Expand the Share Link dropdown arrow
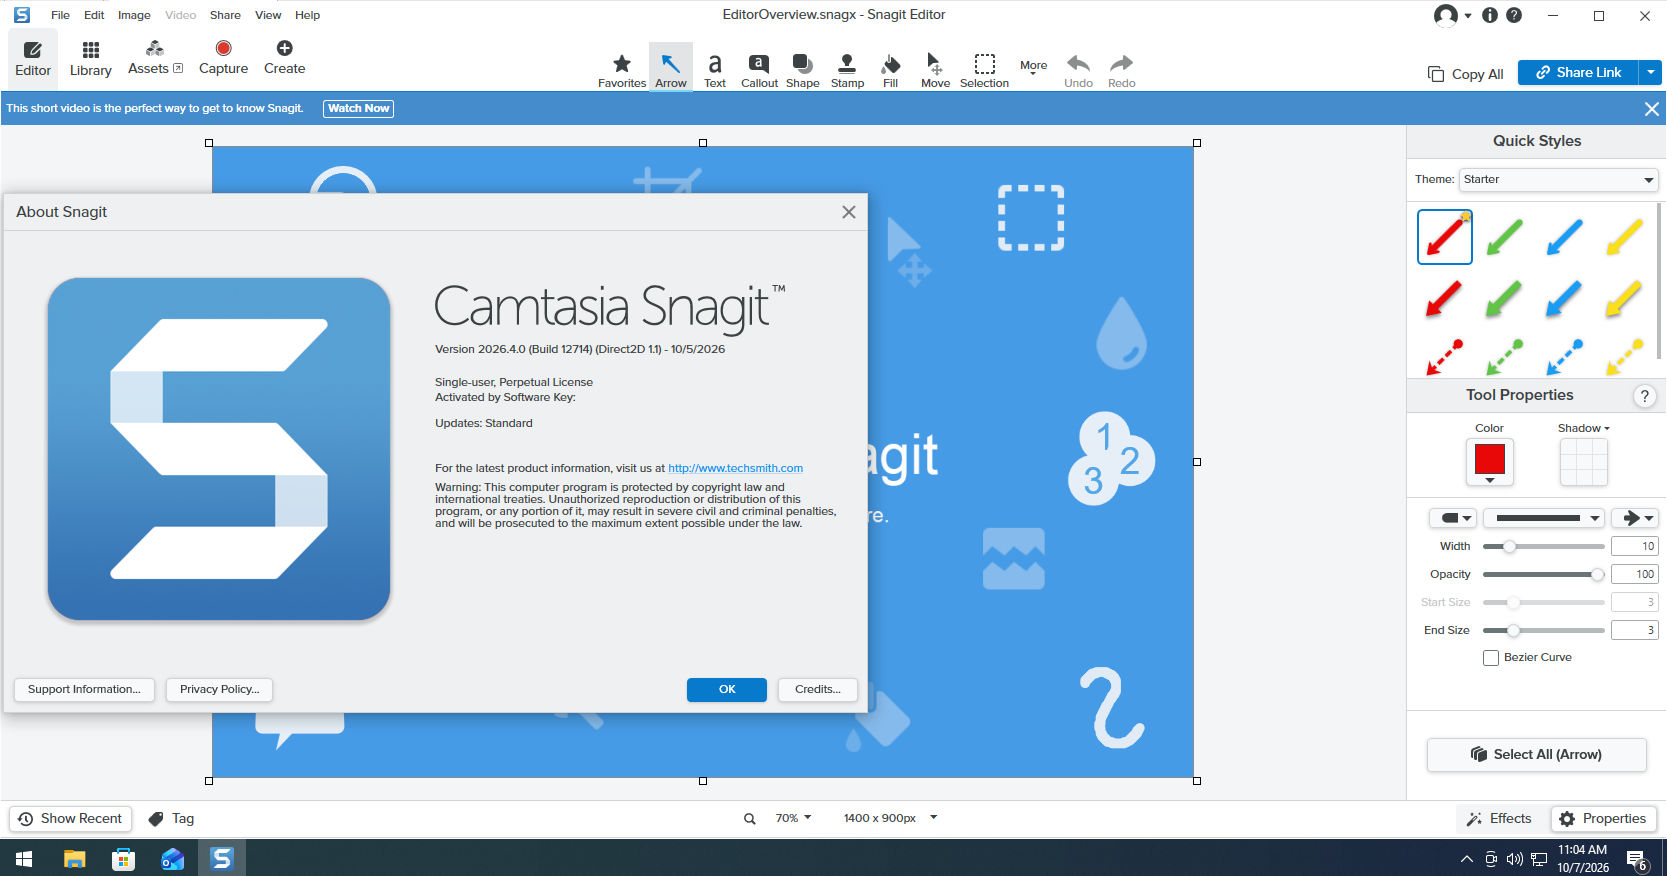Image resolution: width=1667 pixels, height=876 pixels. coord(1650,72)
